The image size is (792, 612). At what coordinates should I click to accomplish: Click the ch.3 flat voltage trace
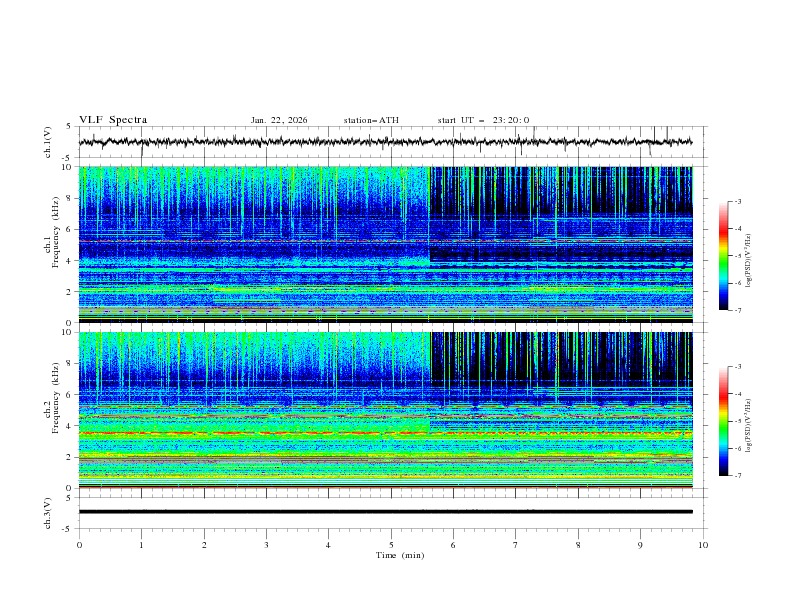[x=385, y=512]
